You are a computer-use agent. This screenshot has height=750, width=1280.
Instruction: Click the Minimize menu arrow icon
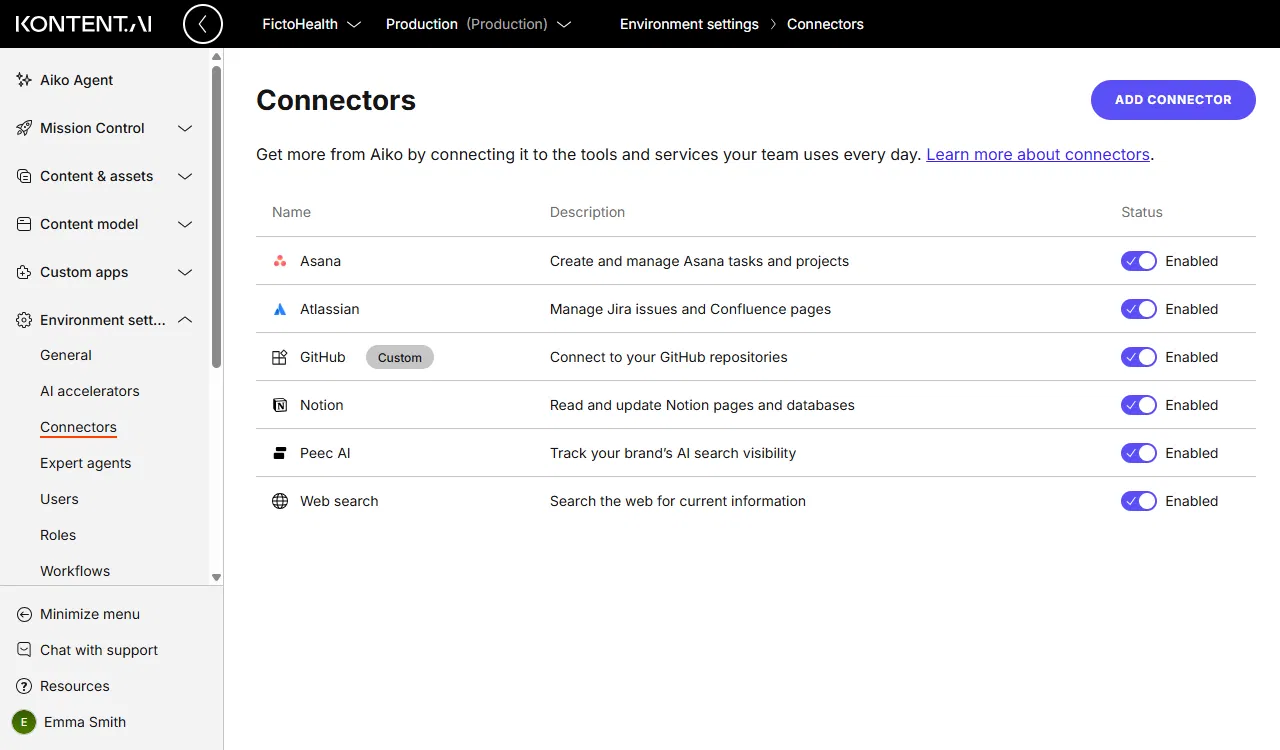[24, 614]
